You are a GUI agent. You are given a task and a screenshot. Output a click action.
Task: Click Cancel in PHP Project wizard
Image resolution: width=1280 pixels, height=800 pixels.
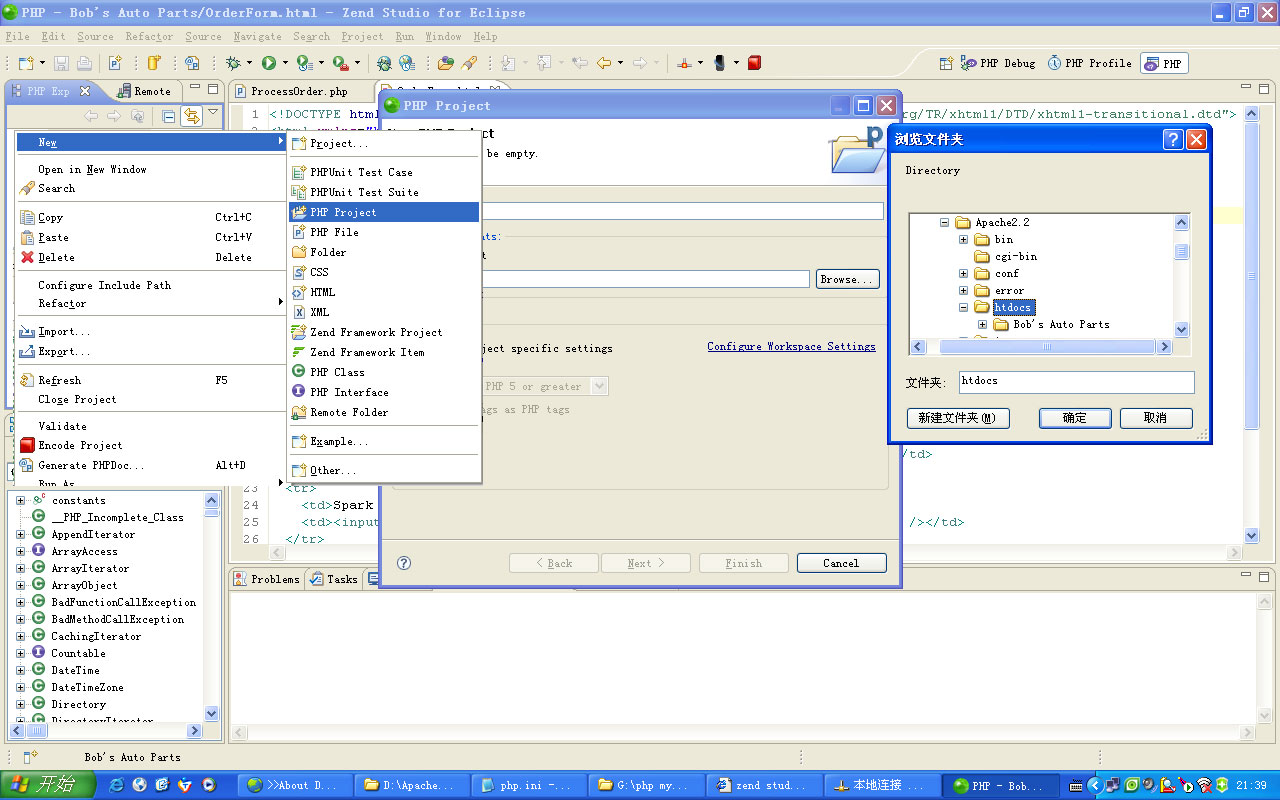(841, 563)
